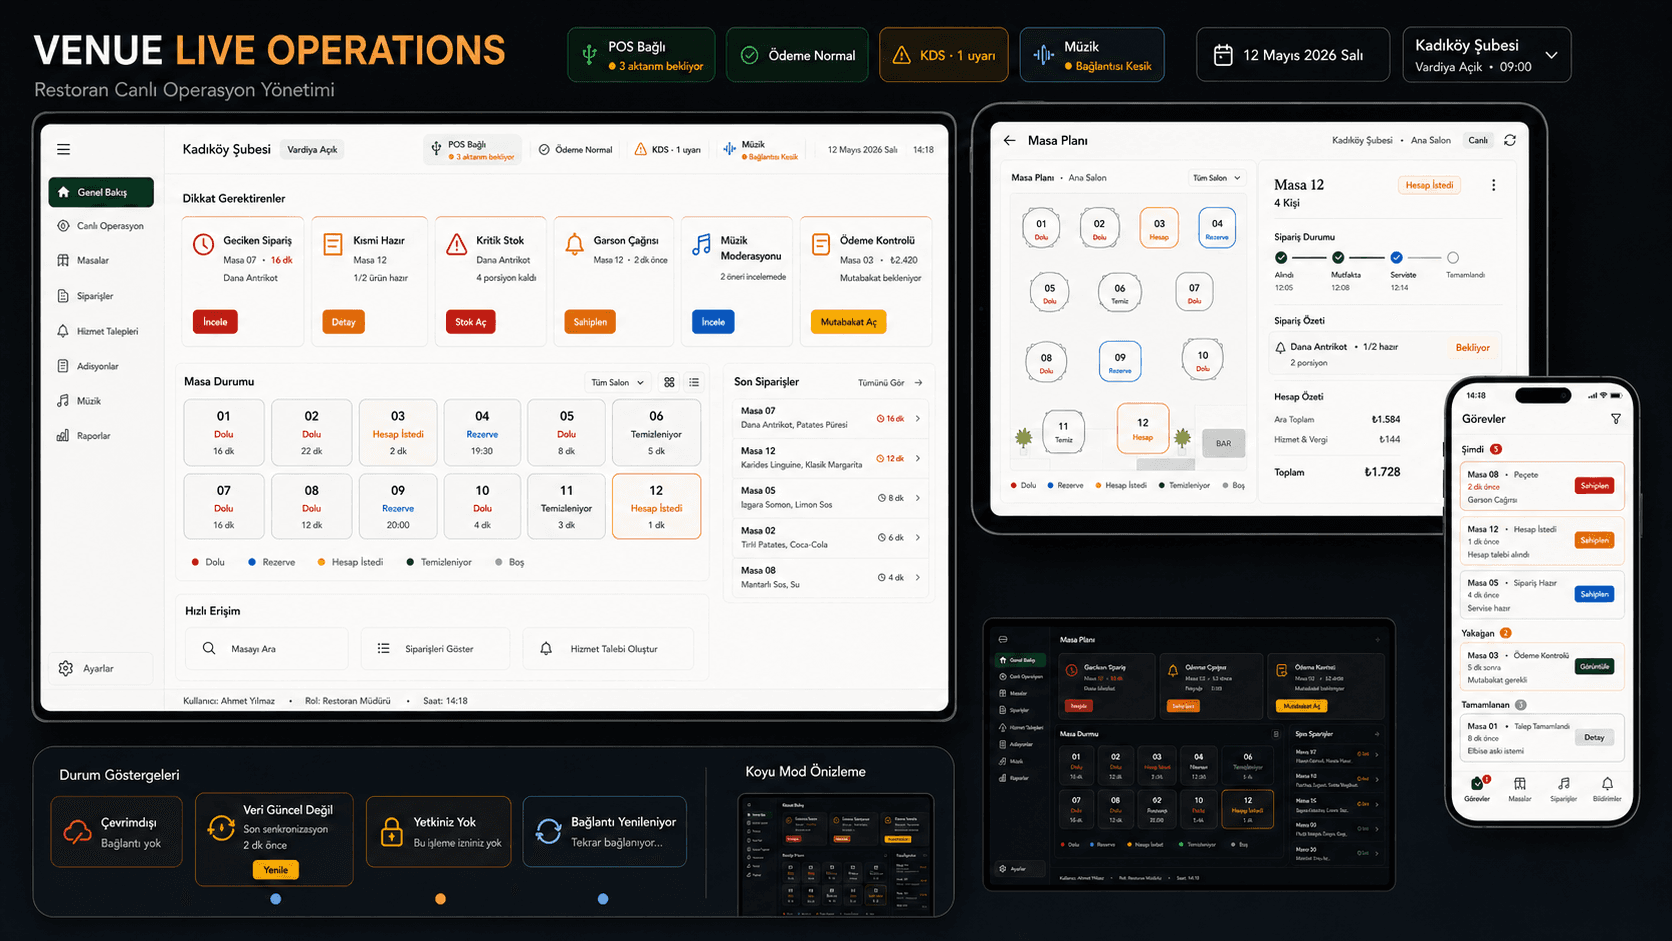
Task: Switch Masa Durumu to list view
Action: click(694, 382)
